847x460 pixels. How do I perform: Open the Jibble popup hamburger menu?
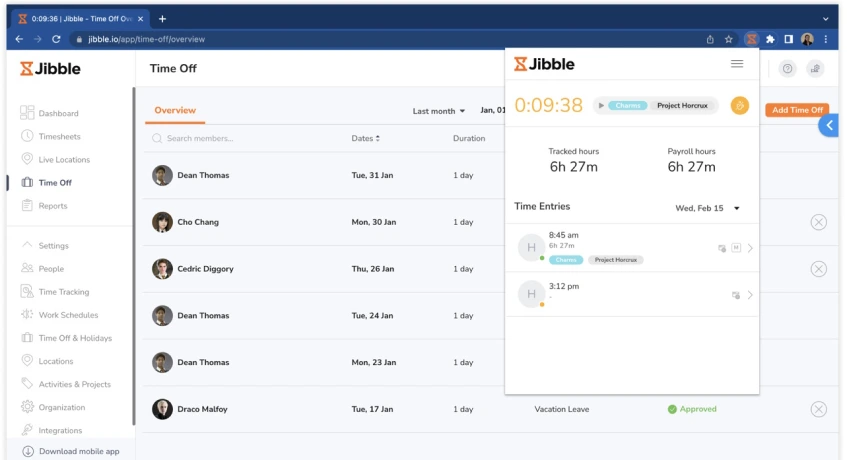(737, 64)
